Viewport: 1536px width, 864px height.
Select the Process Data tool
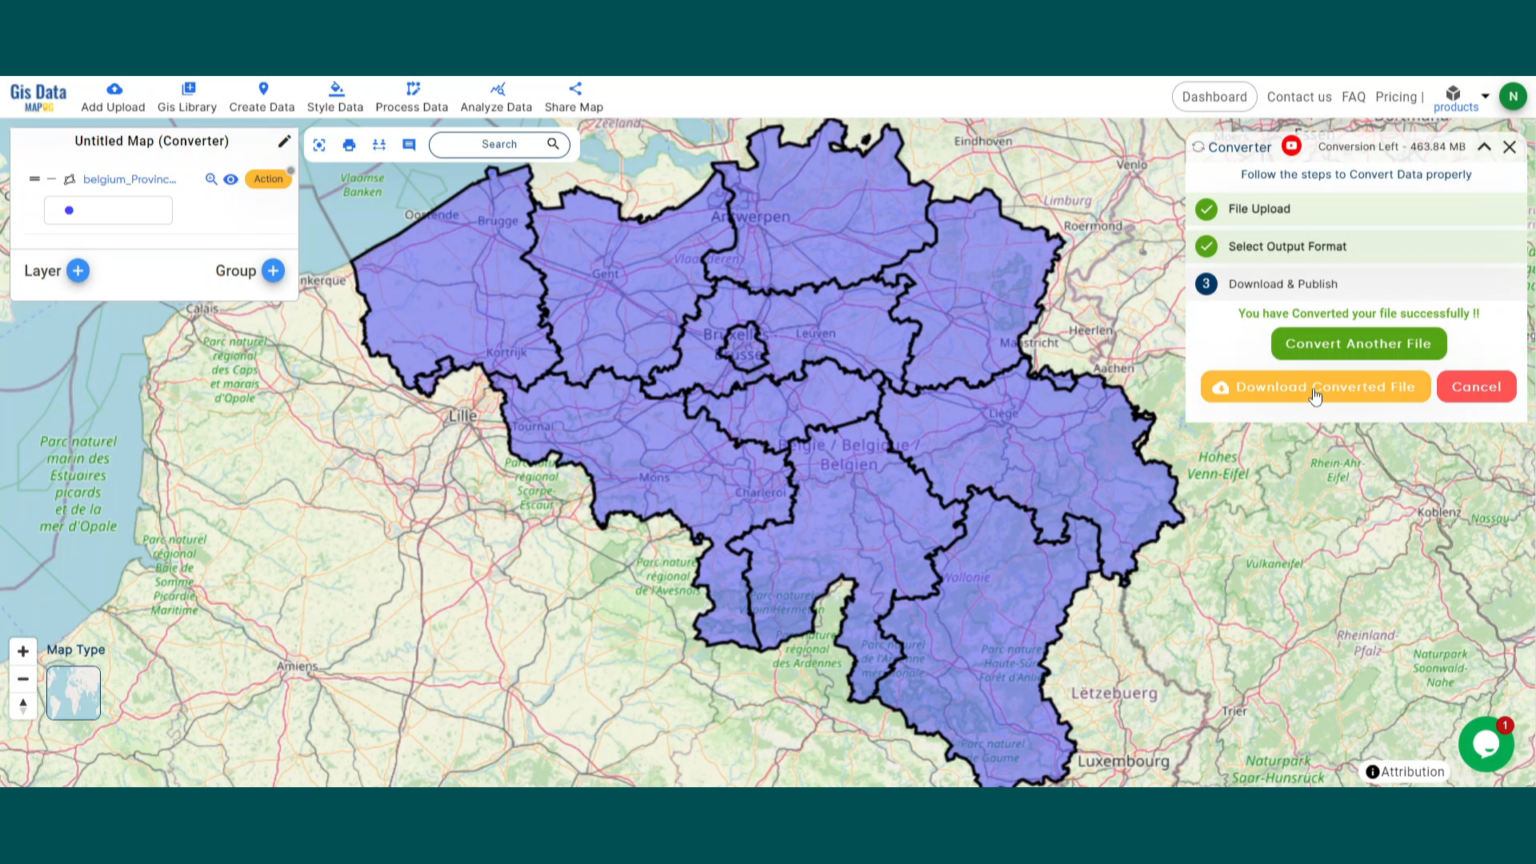411,96
